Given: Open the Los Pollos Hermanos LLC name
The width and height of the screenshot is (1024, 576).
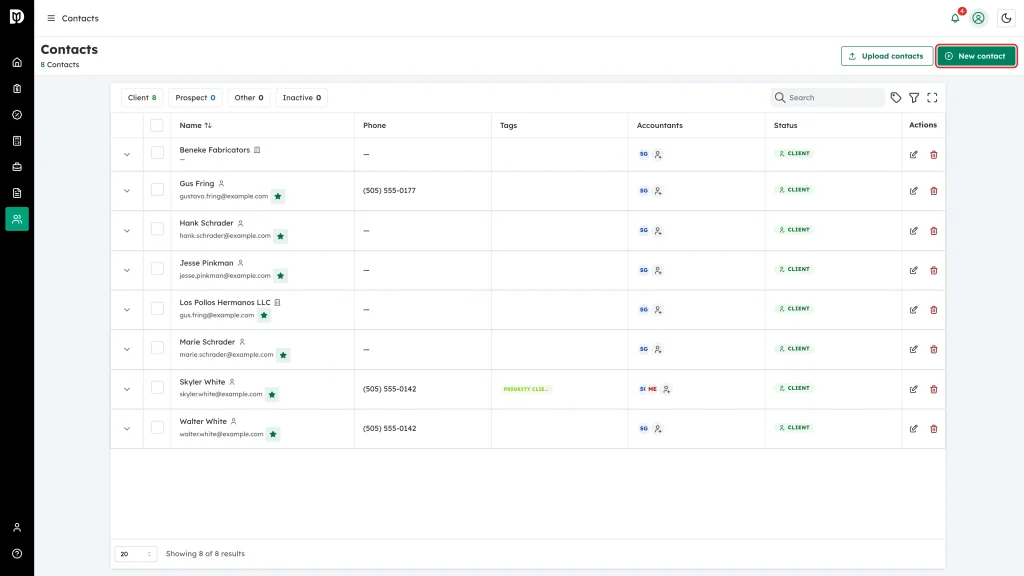Looking at the screenshot, I should click(225, 303).
